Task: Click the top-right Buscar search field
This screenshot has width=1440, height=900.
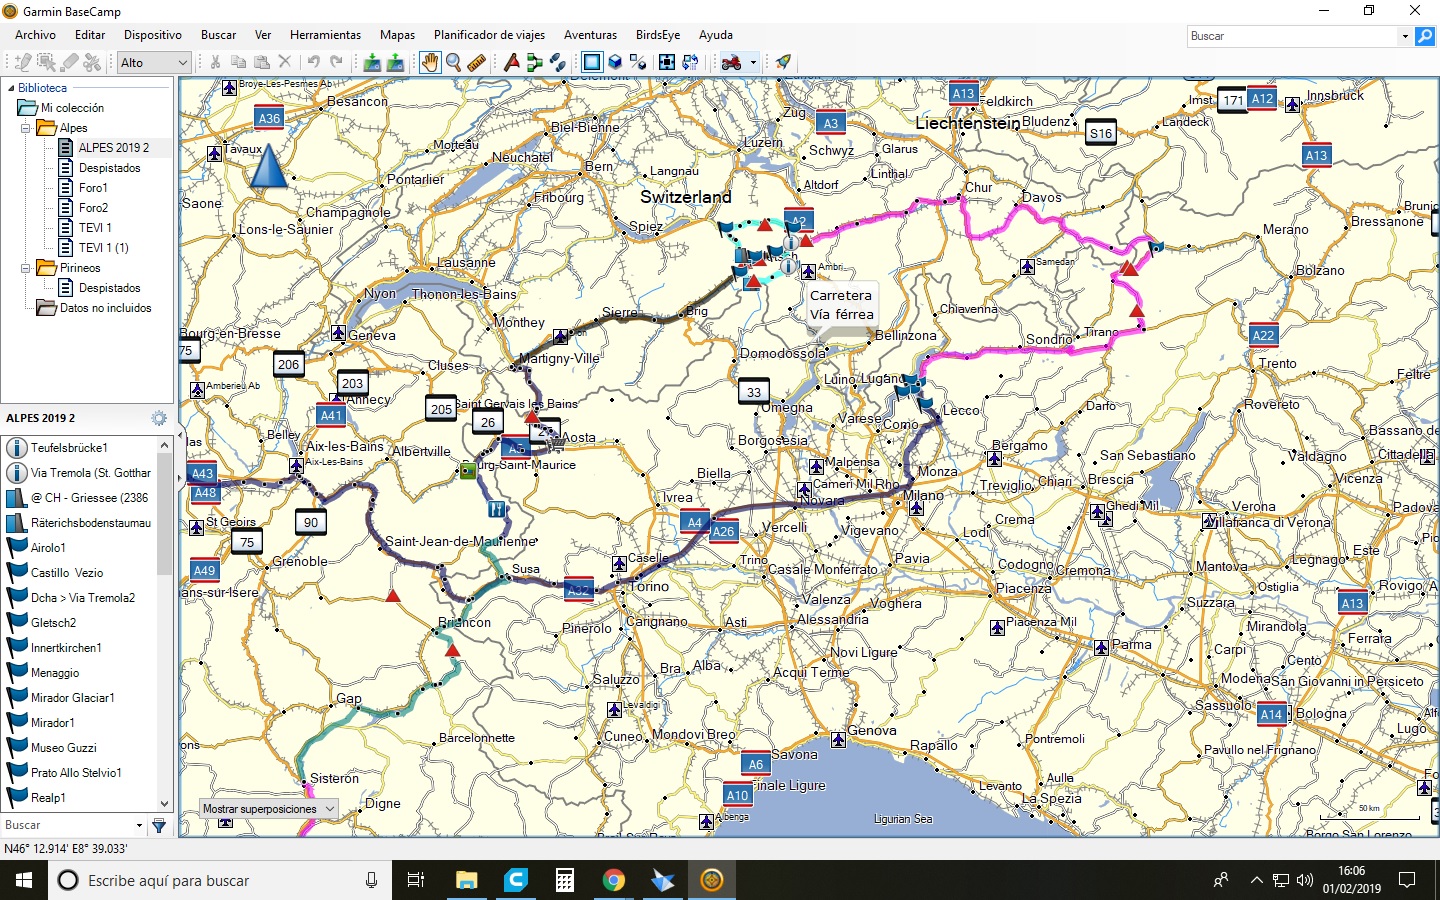Action: point(1291,36)
